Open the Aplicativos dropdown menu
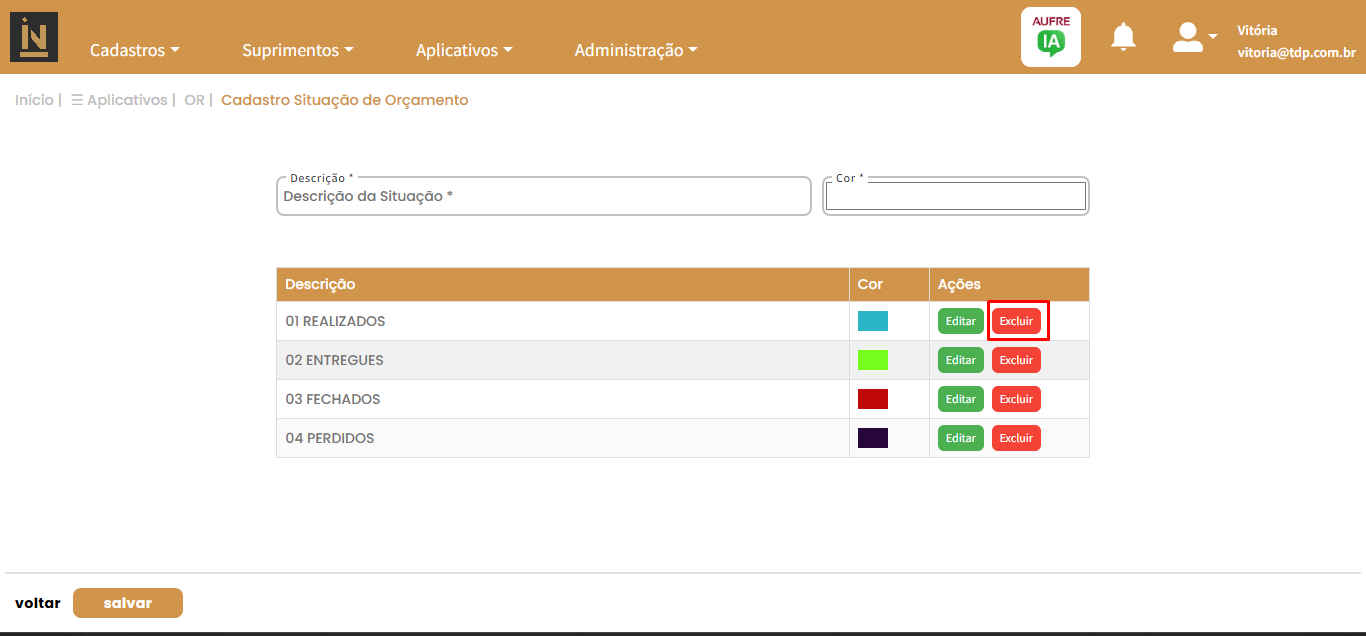The height and width of the screenshot is (636, 1366). click(x=463, y=50)
